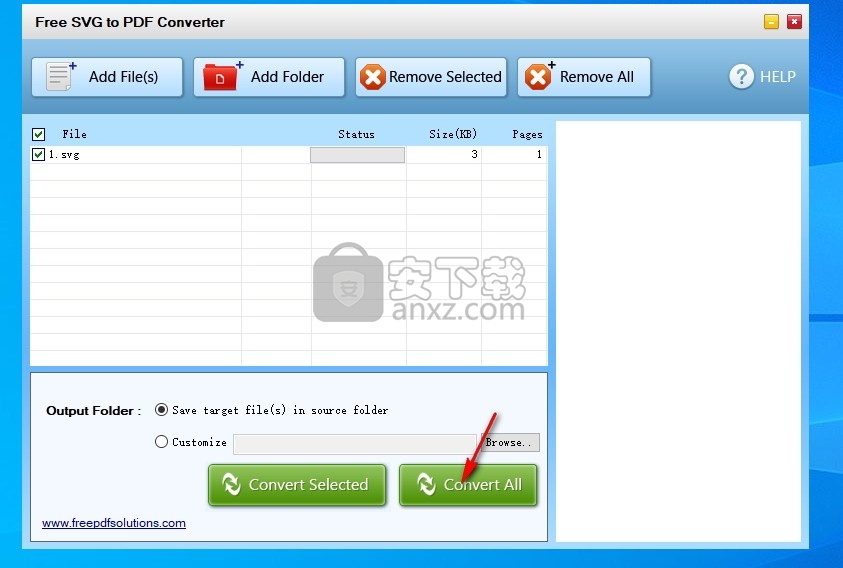Click the Add File(s) button

(107, 77)
